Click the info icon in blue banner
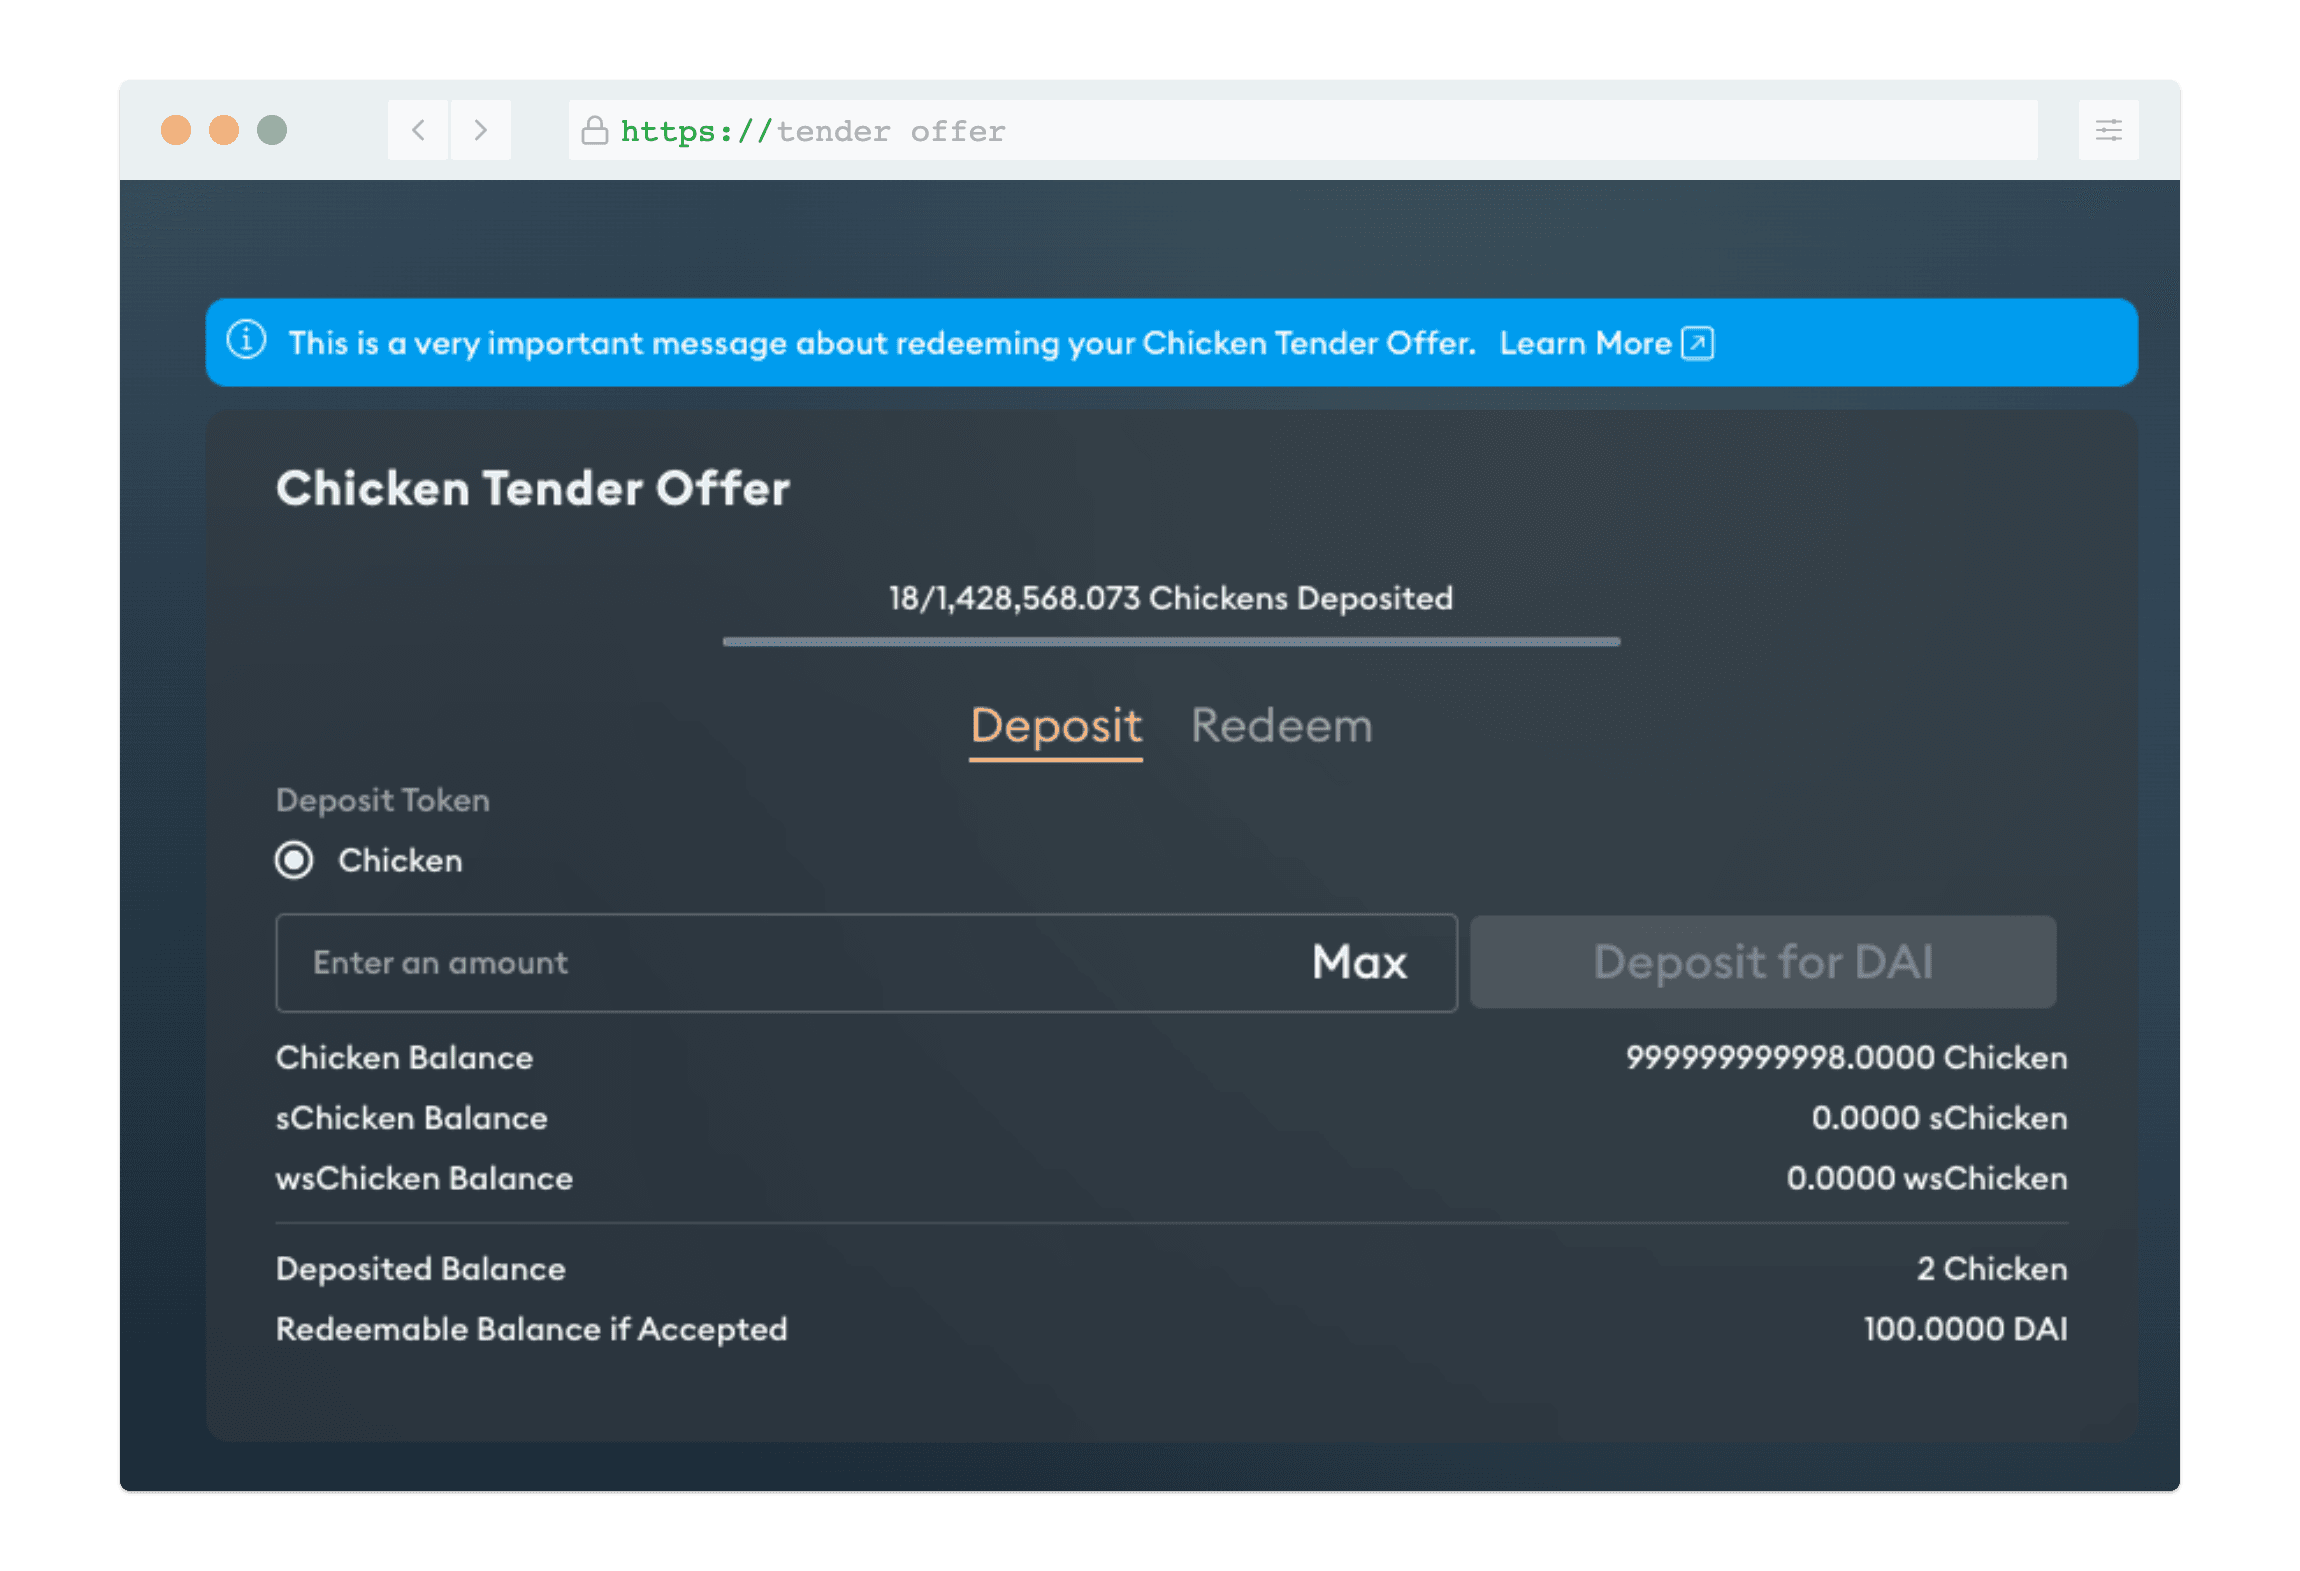The image size is (2300, 1571). pos(246,340)
